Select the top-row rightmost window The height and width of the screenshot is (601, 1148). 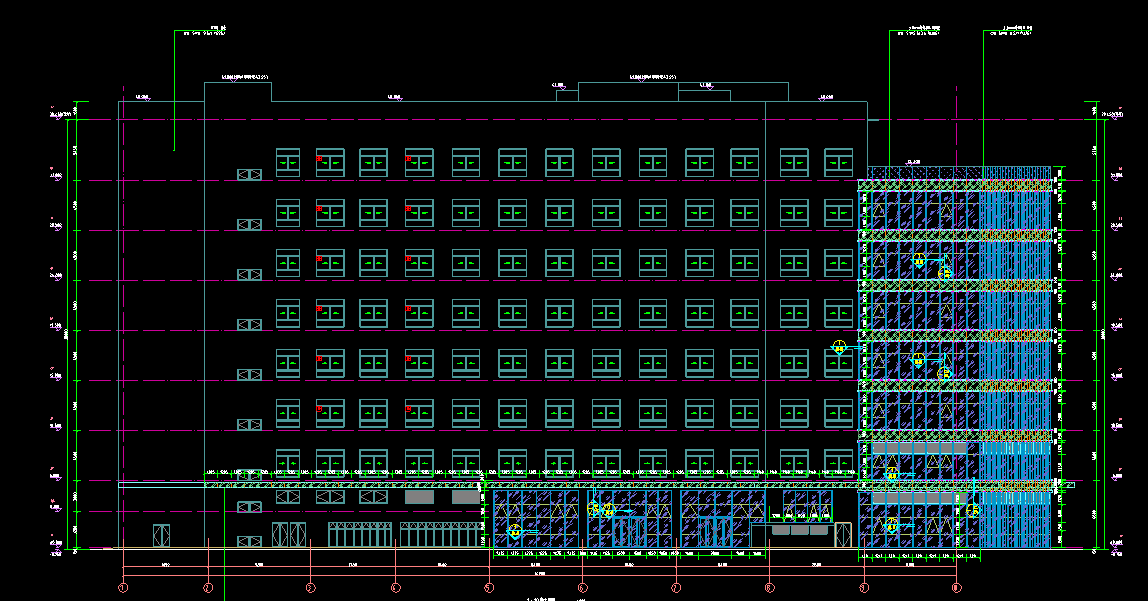click(839, 163)
